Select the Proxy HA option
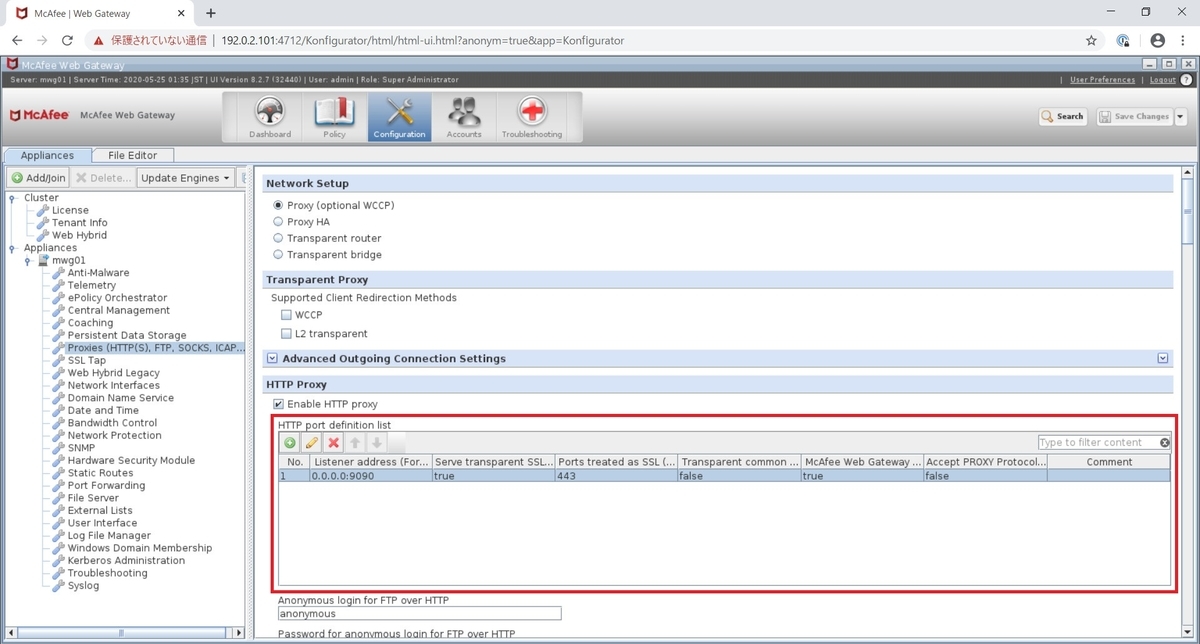Viewport: 1200px width, 644px height. click(x=278, y=222)
